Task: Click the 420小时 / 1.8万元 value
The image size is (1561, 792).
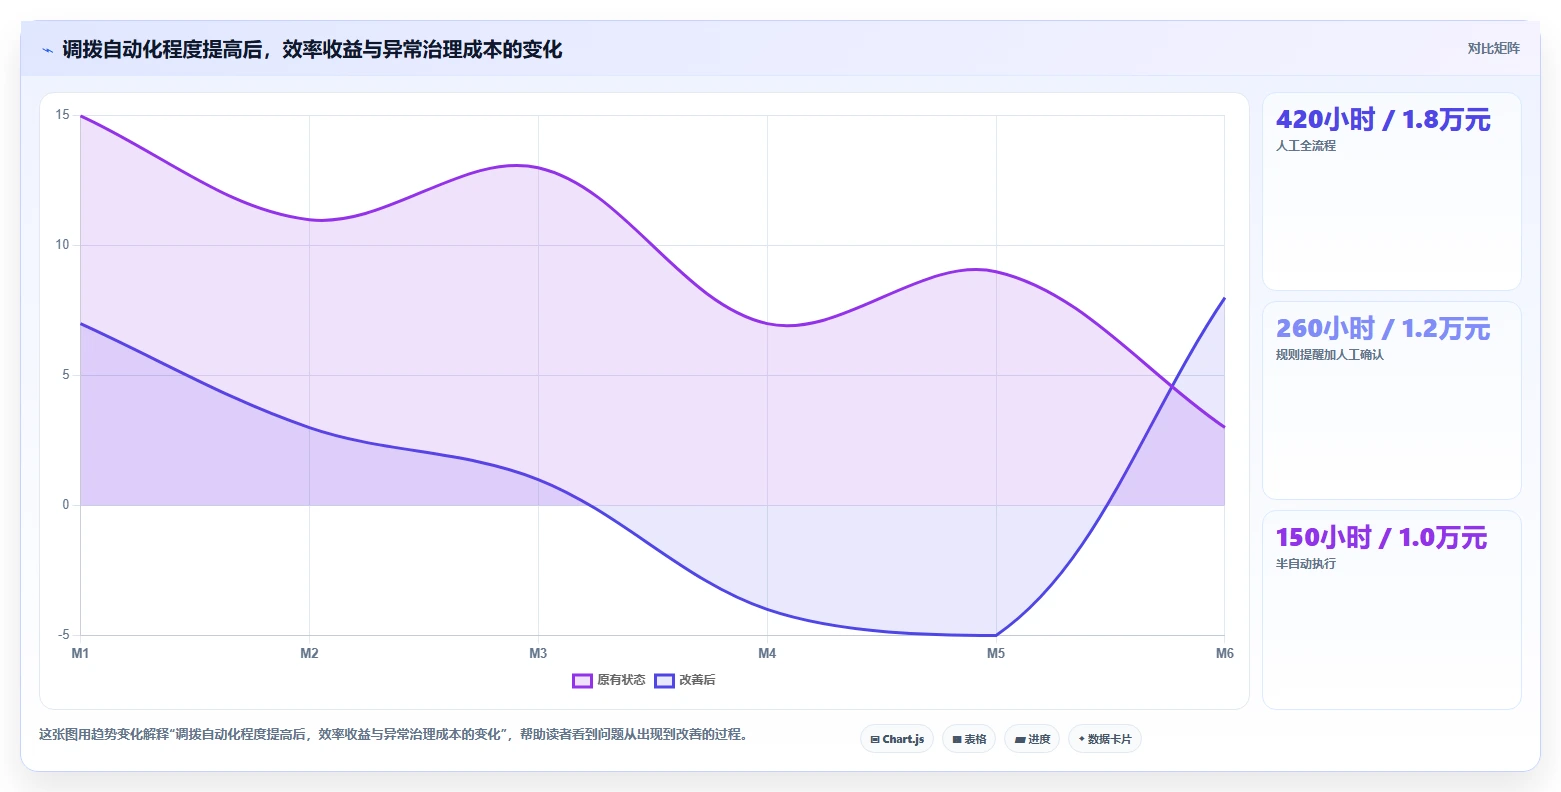Action: point(1383,120)
